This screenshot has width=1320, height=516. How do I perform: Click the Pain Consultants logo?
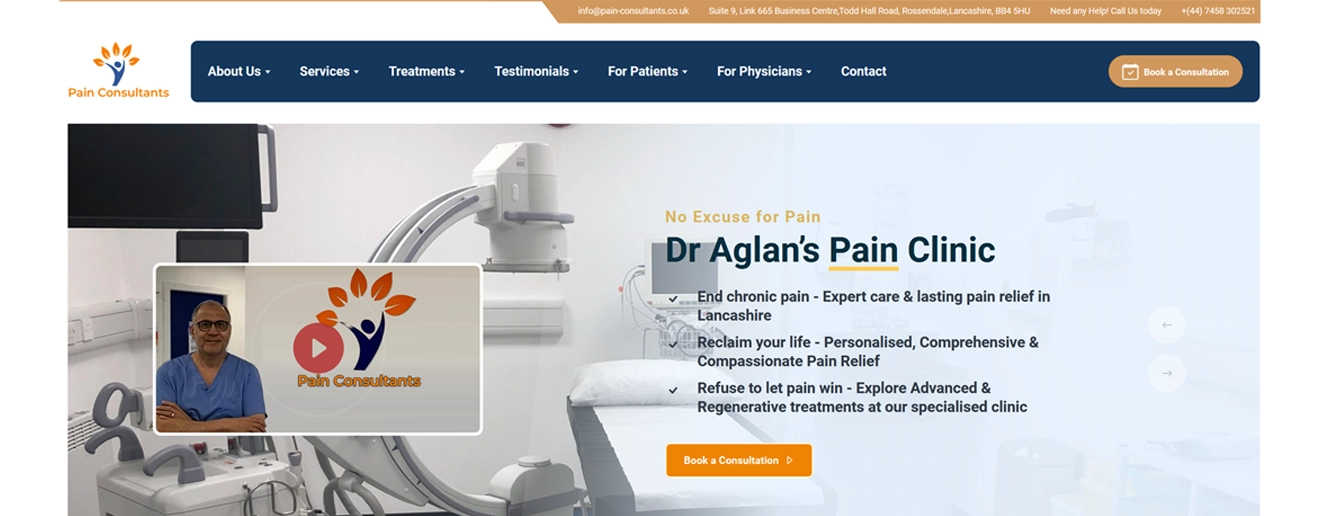[118, 71]
